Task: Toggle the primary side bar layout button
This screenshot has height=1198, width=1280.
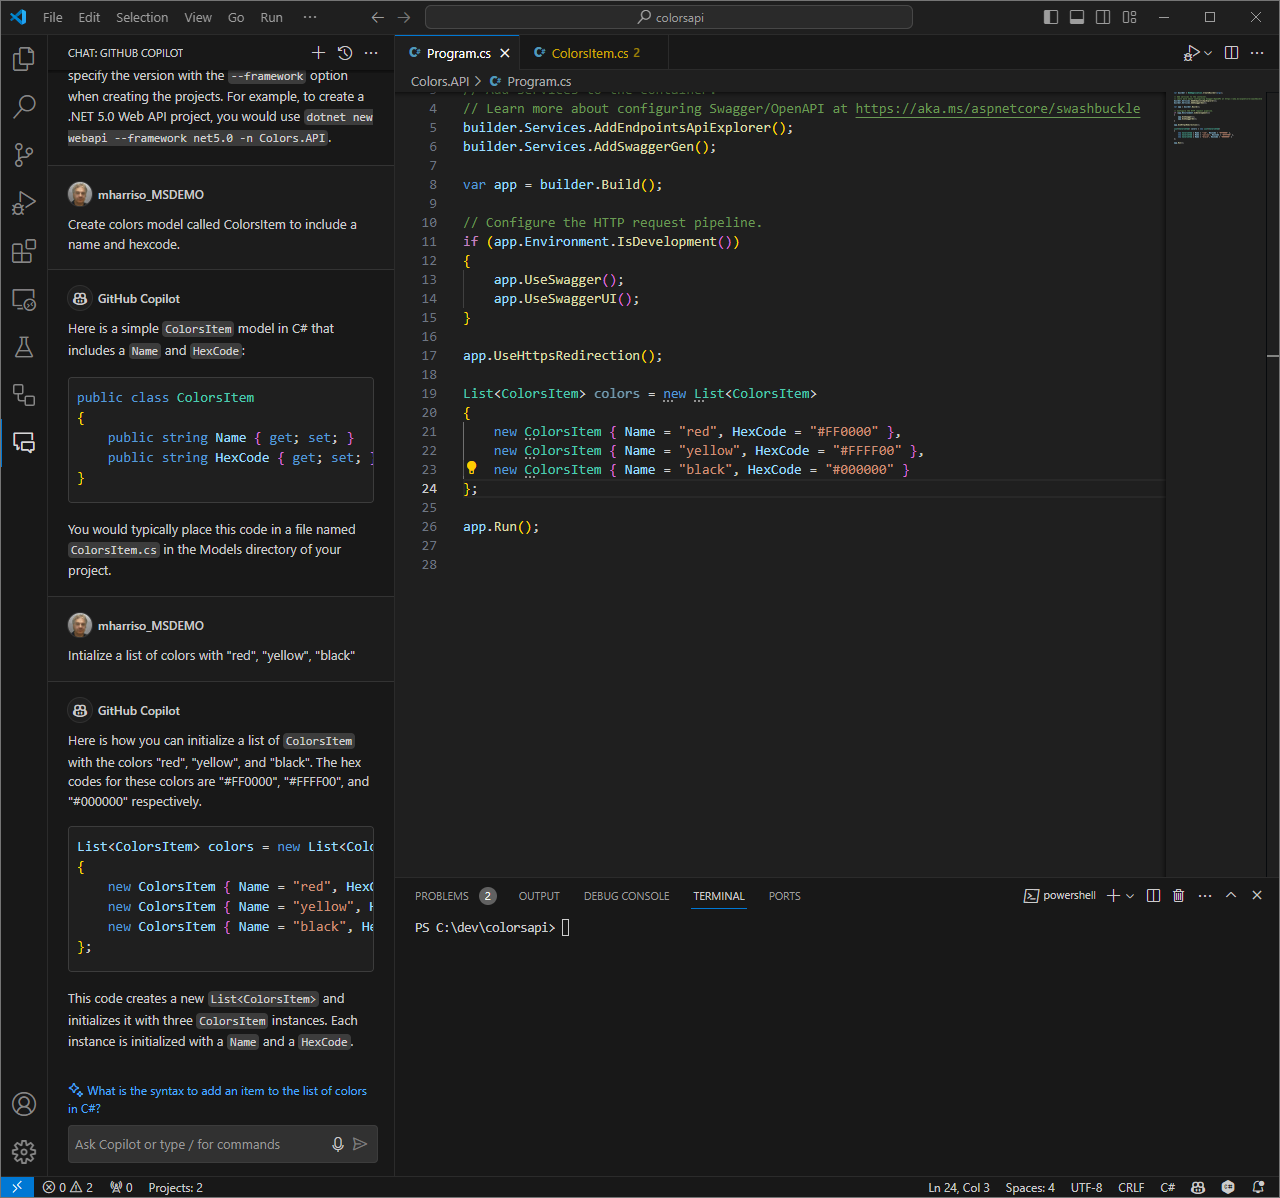Action: pyautogui.click(x=1051, y=17)
